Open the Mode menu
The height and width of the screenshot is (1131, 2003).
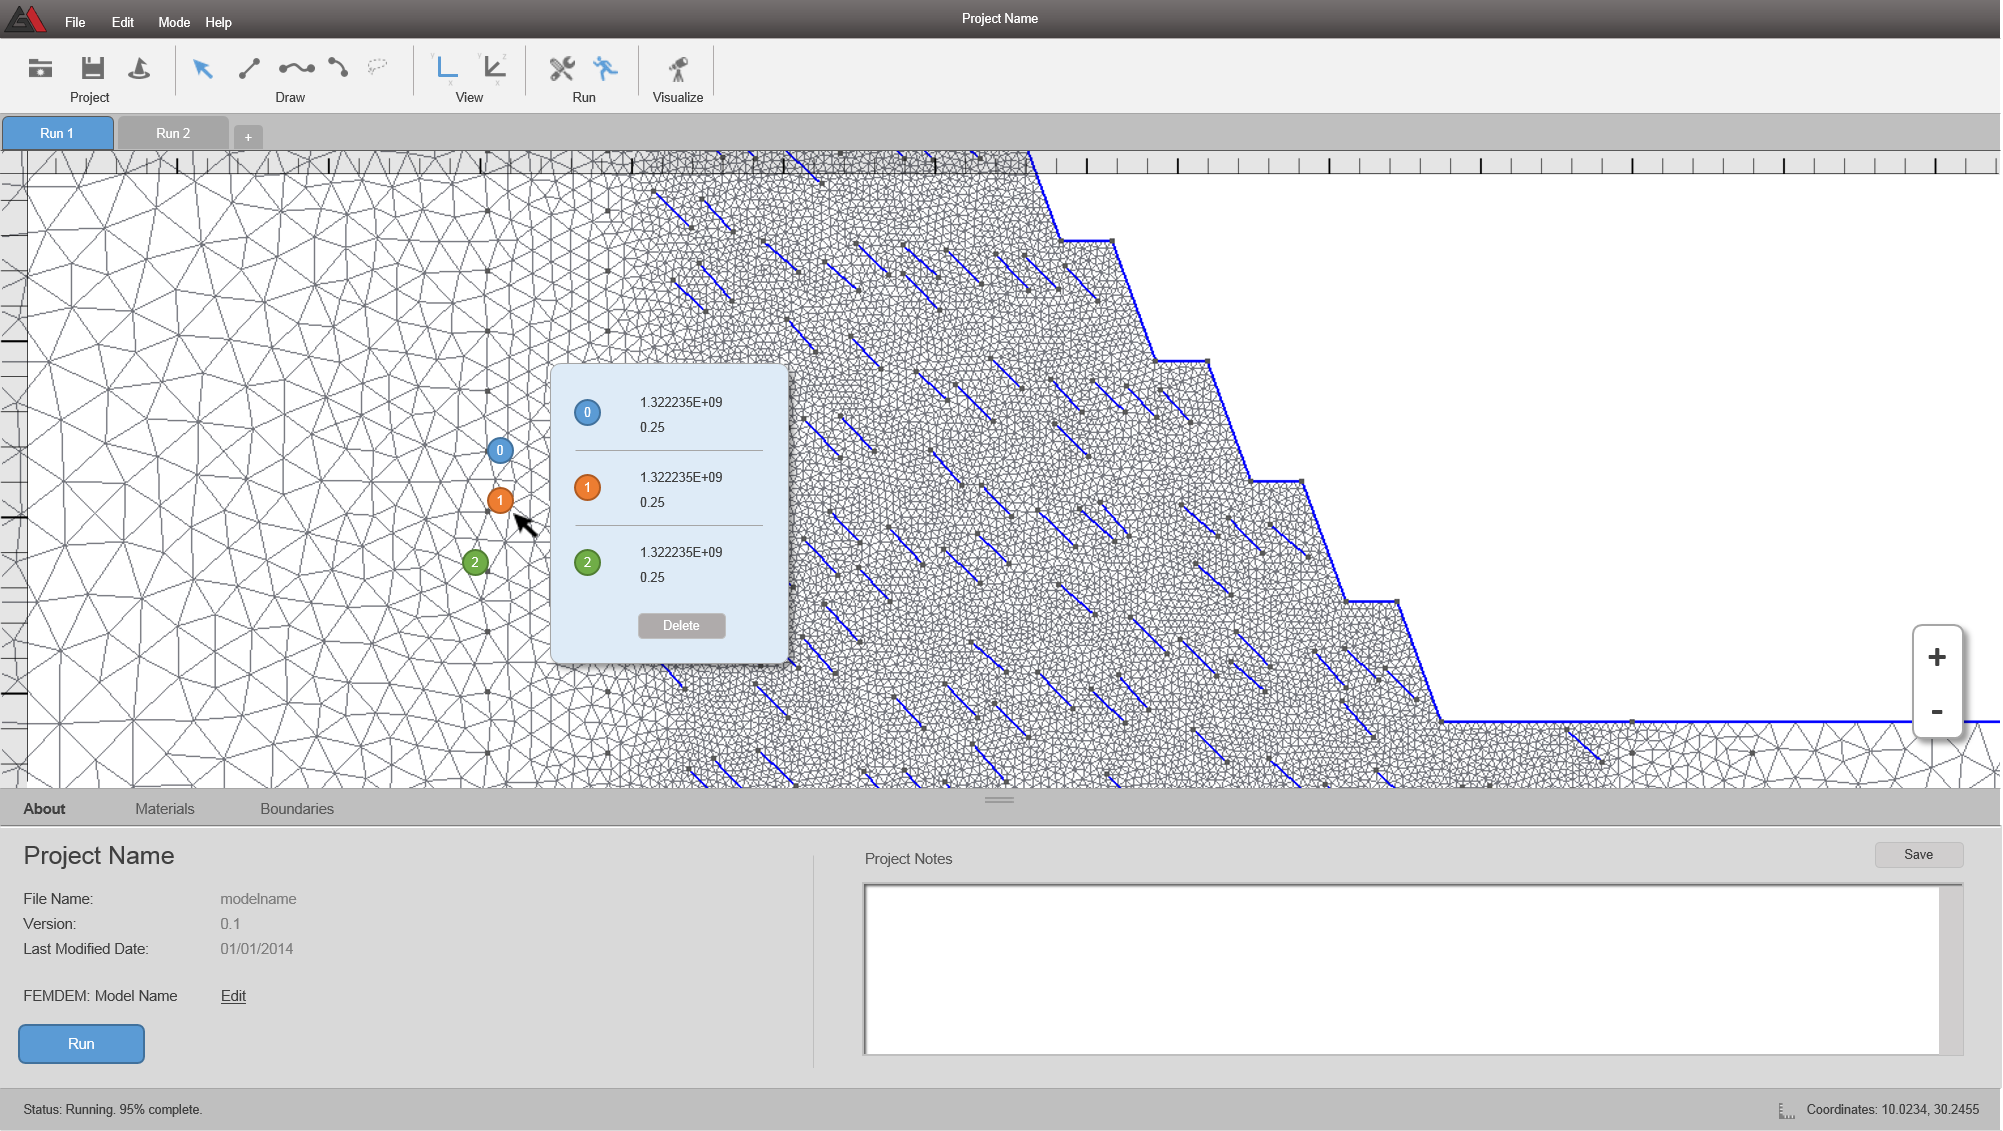tap(174, 22)
